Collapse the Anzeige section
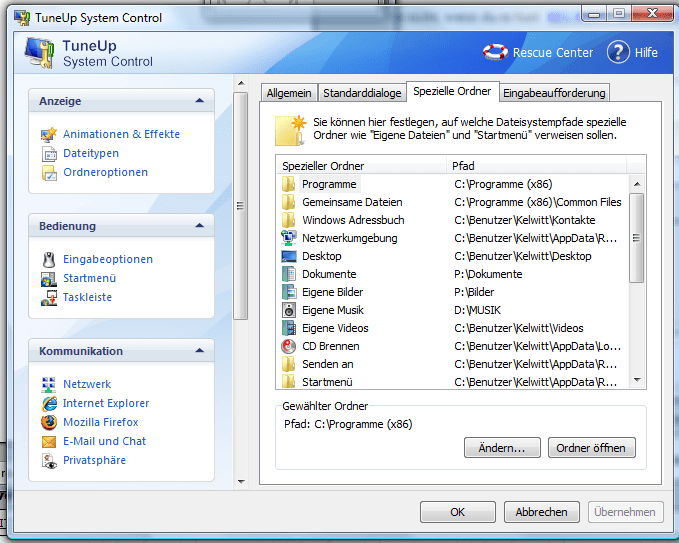Image resolution: width=679 pixels, height=543 pixels. click(x=200, y=100)
